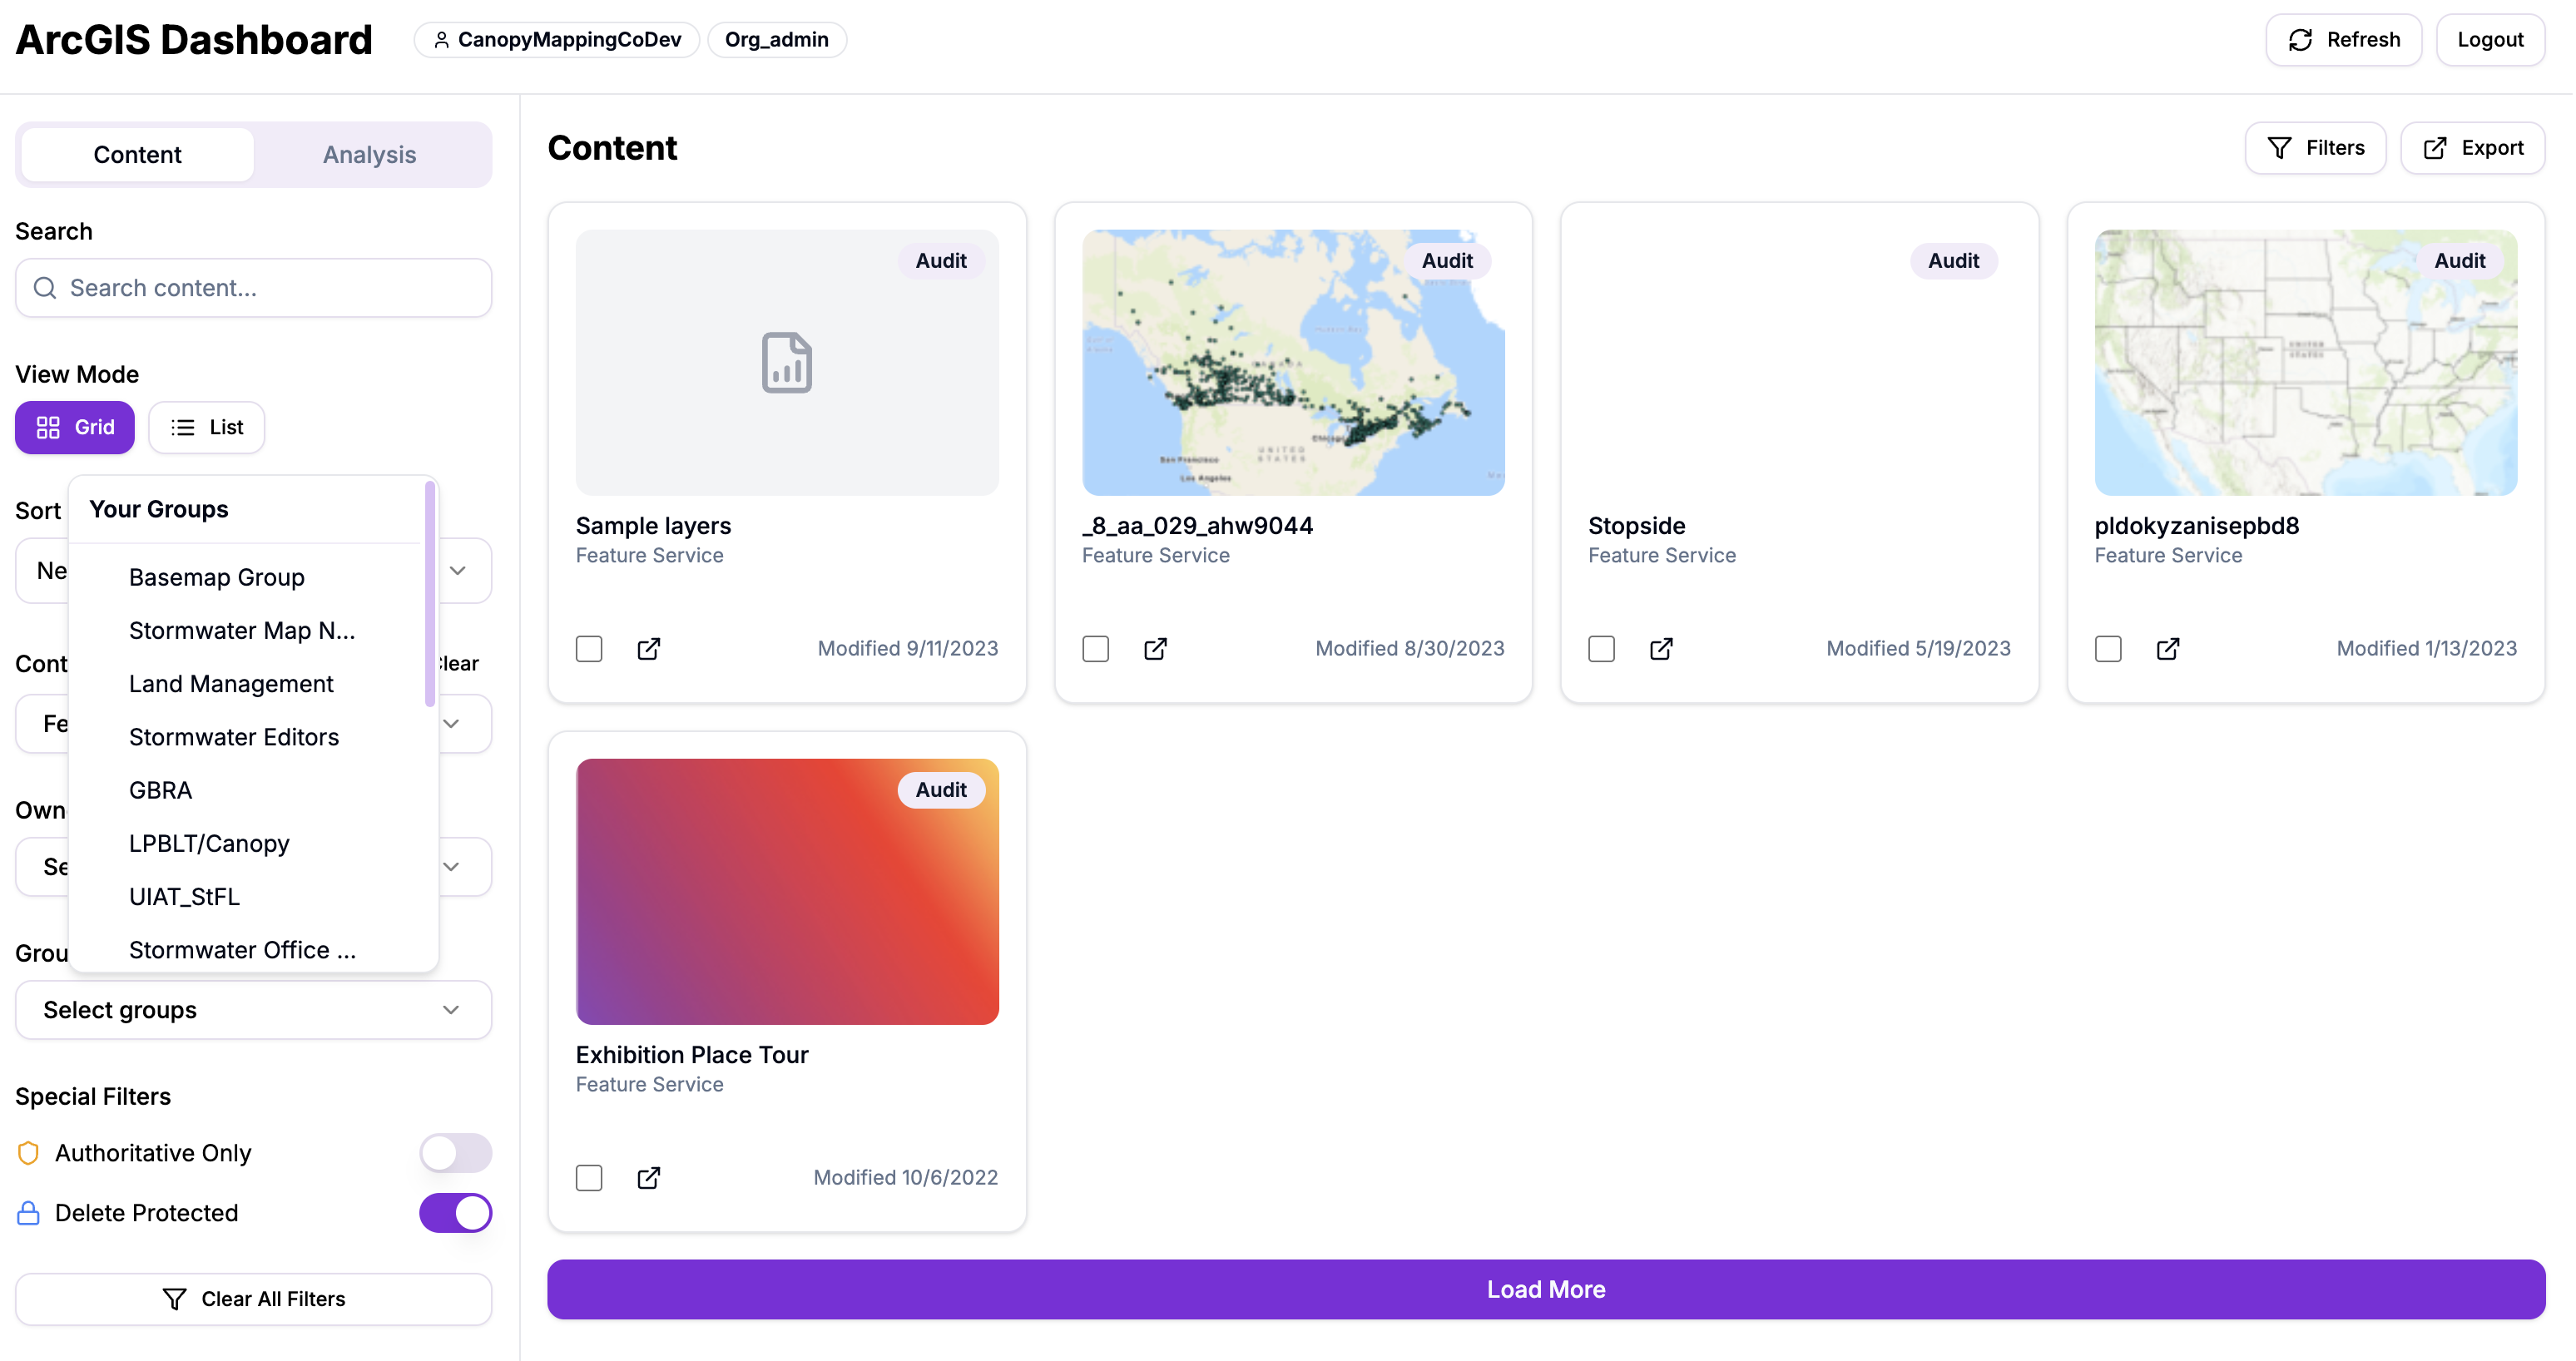Screen dimensions: 2576x1361
Task: Open external link icon for pldokyzanisepbd8
Action: (2168, 649)
